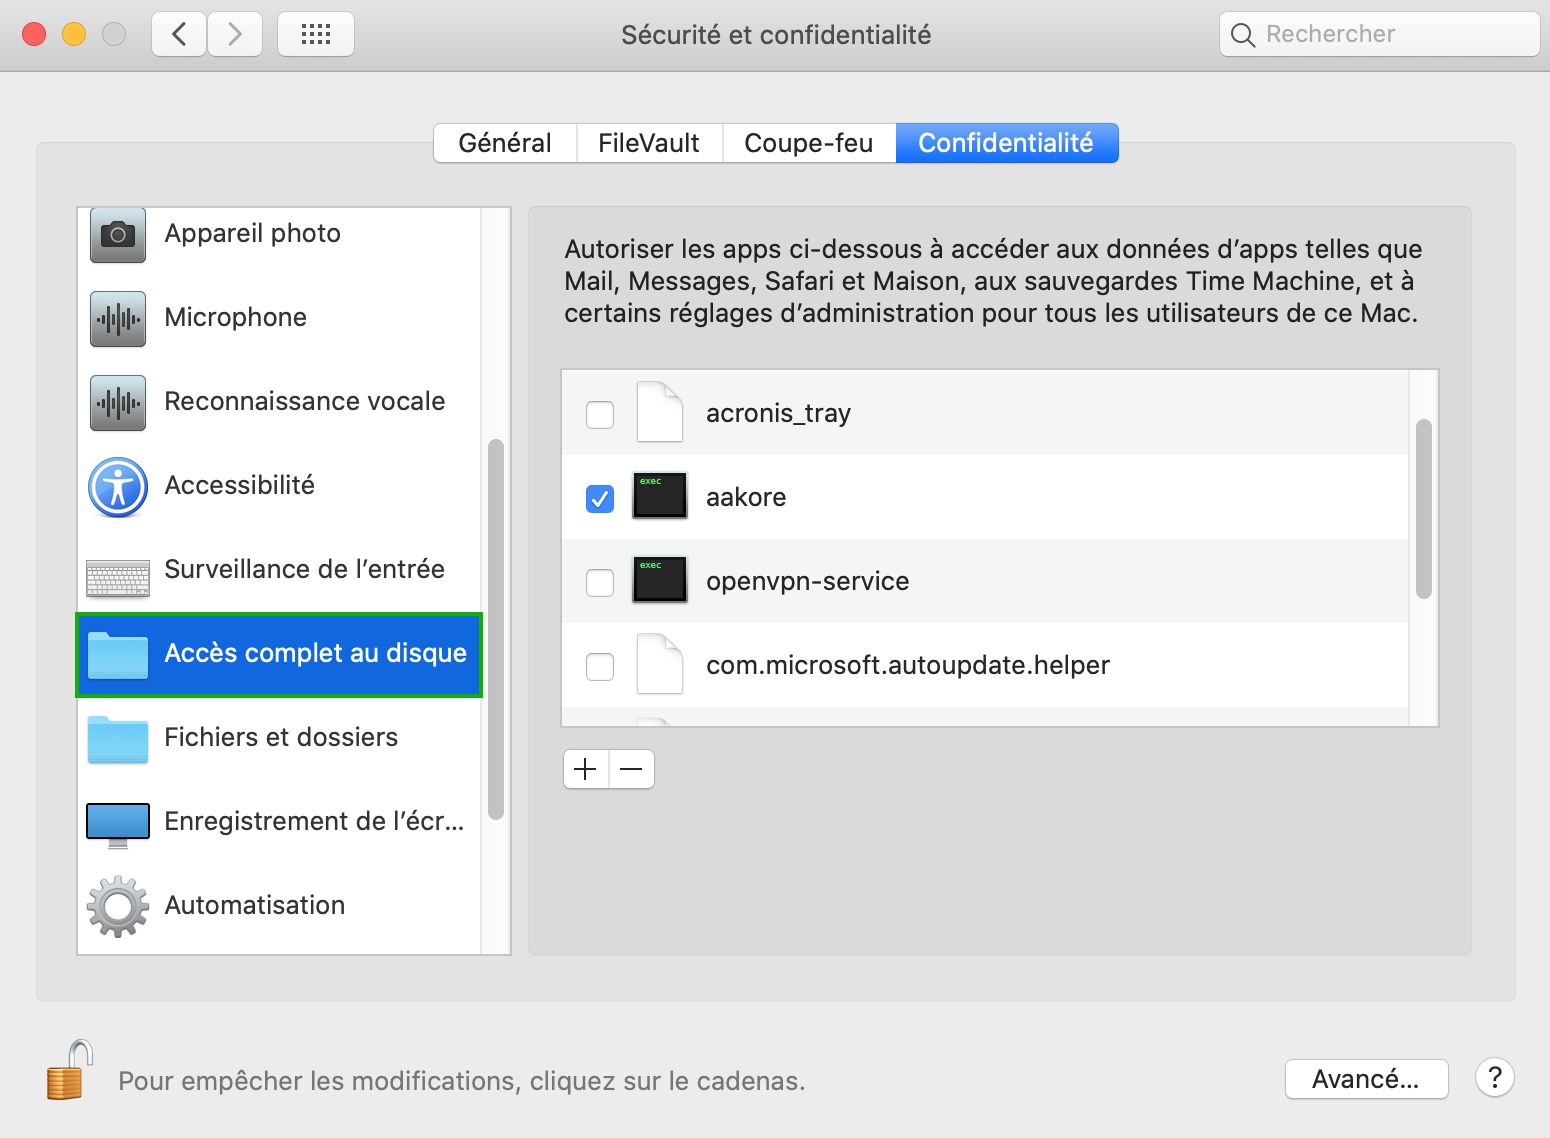This screenshot has height=1138, width=1550.
Task: Select the aakore name in the list
Action: coord(746,497)
